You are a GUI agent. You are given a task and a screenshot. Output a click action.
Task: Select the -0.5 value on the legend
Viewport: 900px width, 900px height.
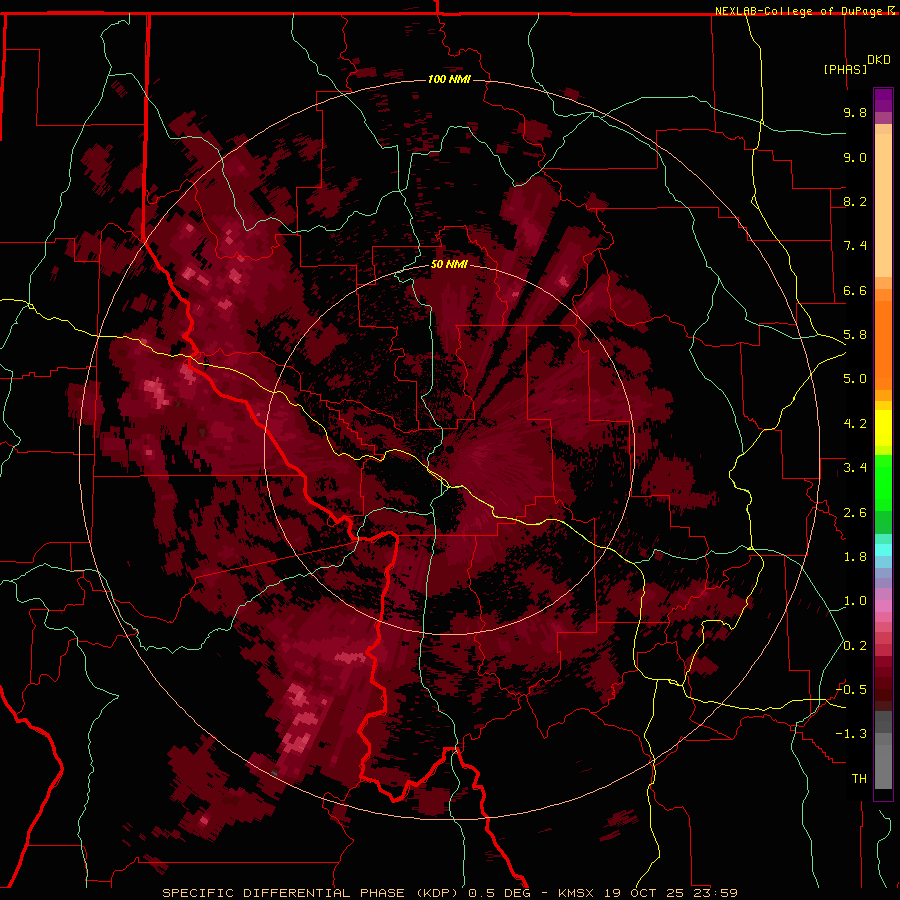(x=851, y=690)
